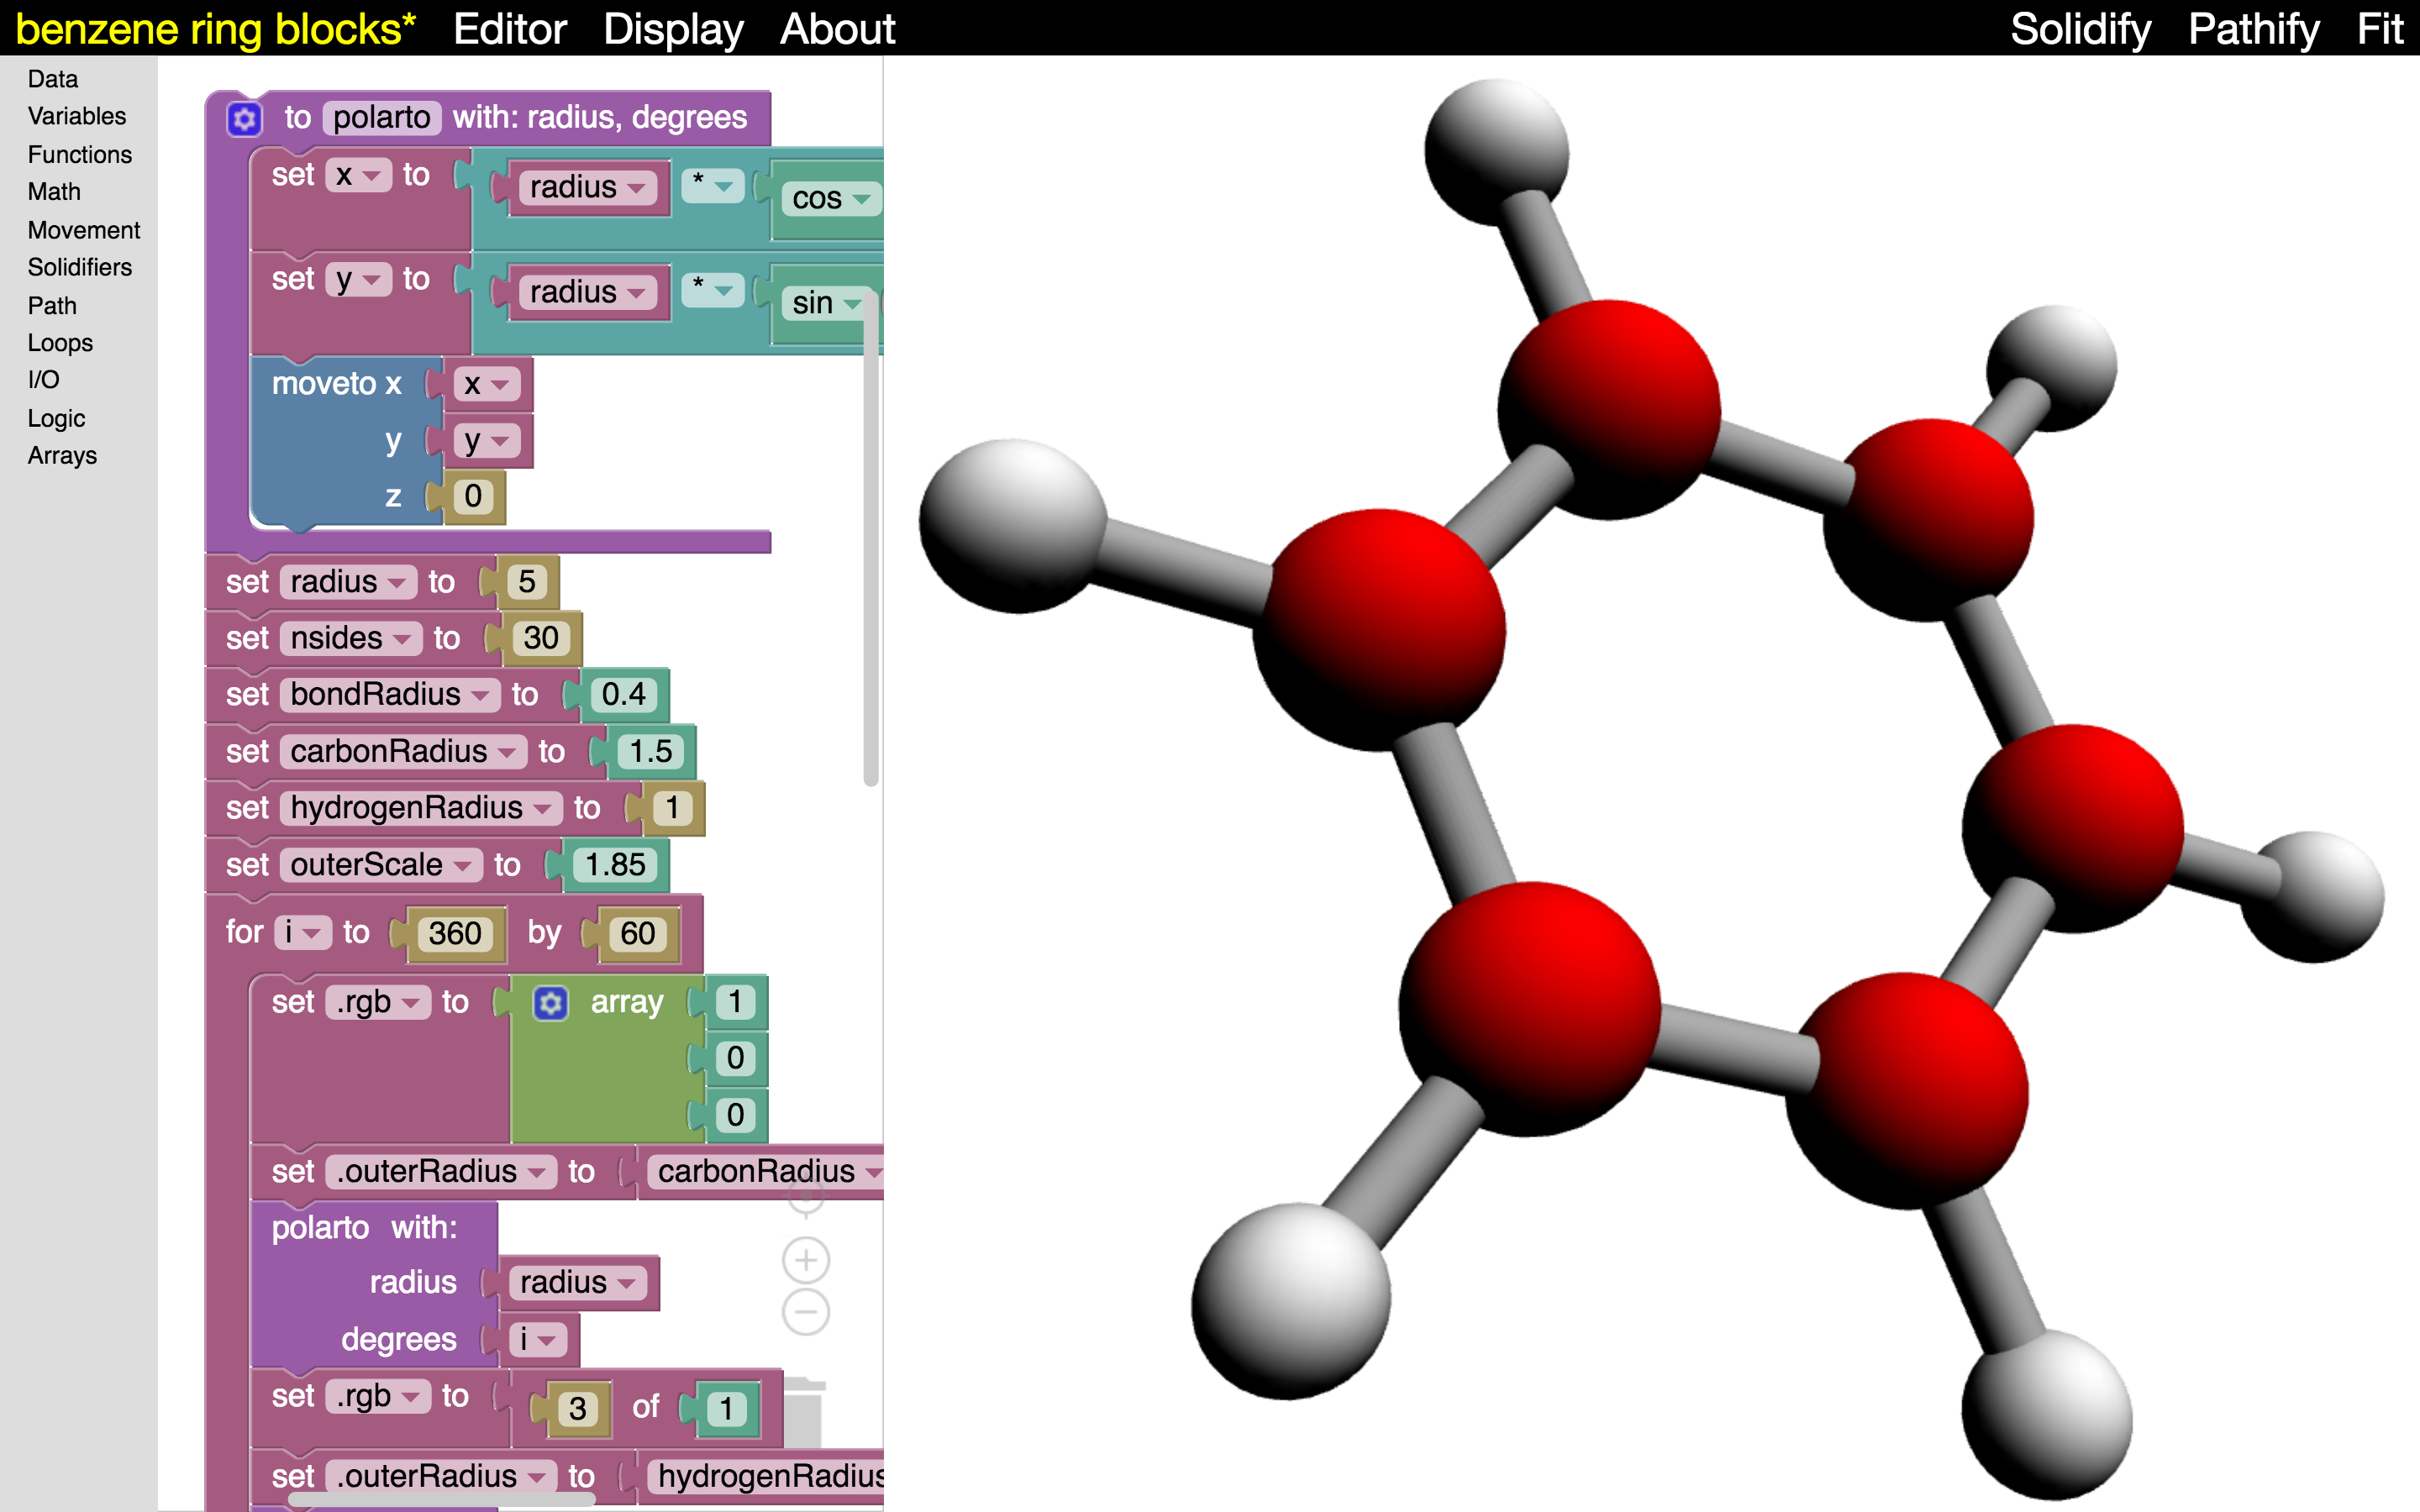This screenshot has width=2420, height=1512.
Task: Click the array block mutator gear icon
Action: [x=550, y=1003]
